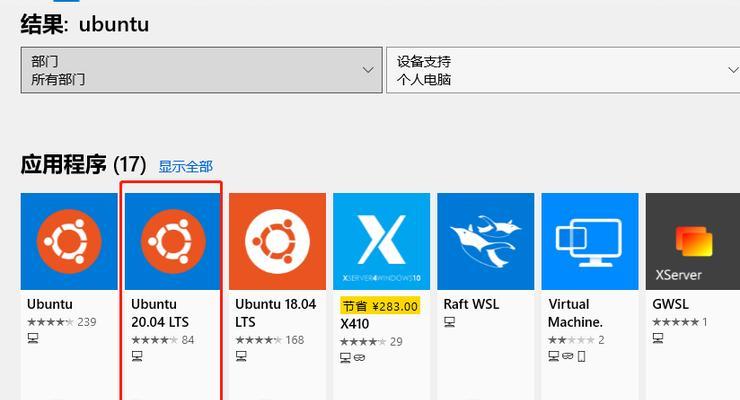
Task: Expand the 设备支持 device support dropdown
Action: 563,70
